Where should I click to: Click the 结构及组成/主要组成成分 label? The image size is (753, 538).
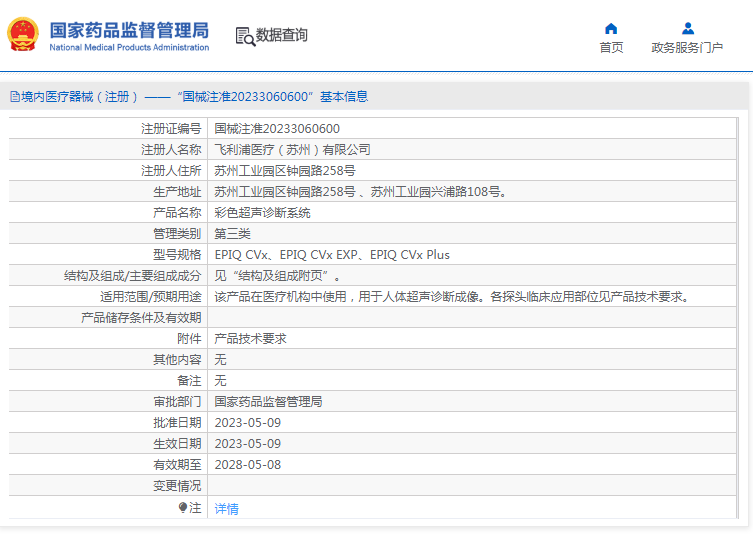pyautogui.click(x=133, y=276)
